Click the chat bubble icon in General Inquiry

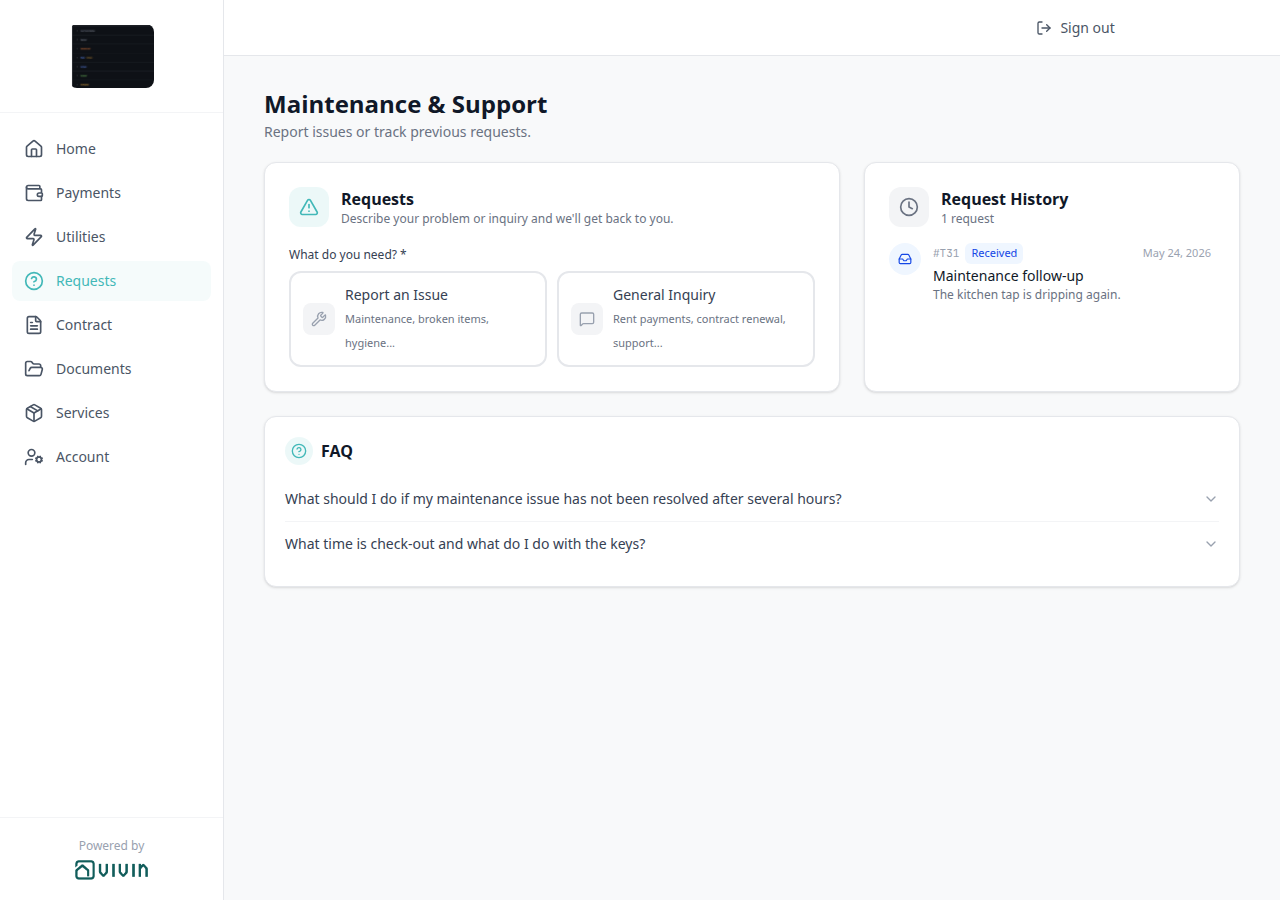point(587,319)
